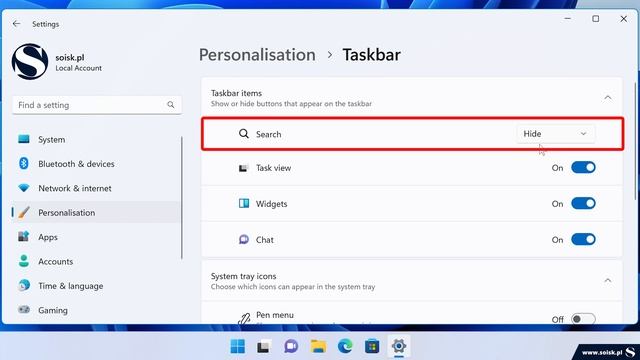The height and width of the screenshot is (360, 640).
Task: Select Personalisation category
Action: tap(96, 213)
